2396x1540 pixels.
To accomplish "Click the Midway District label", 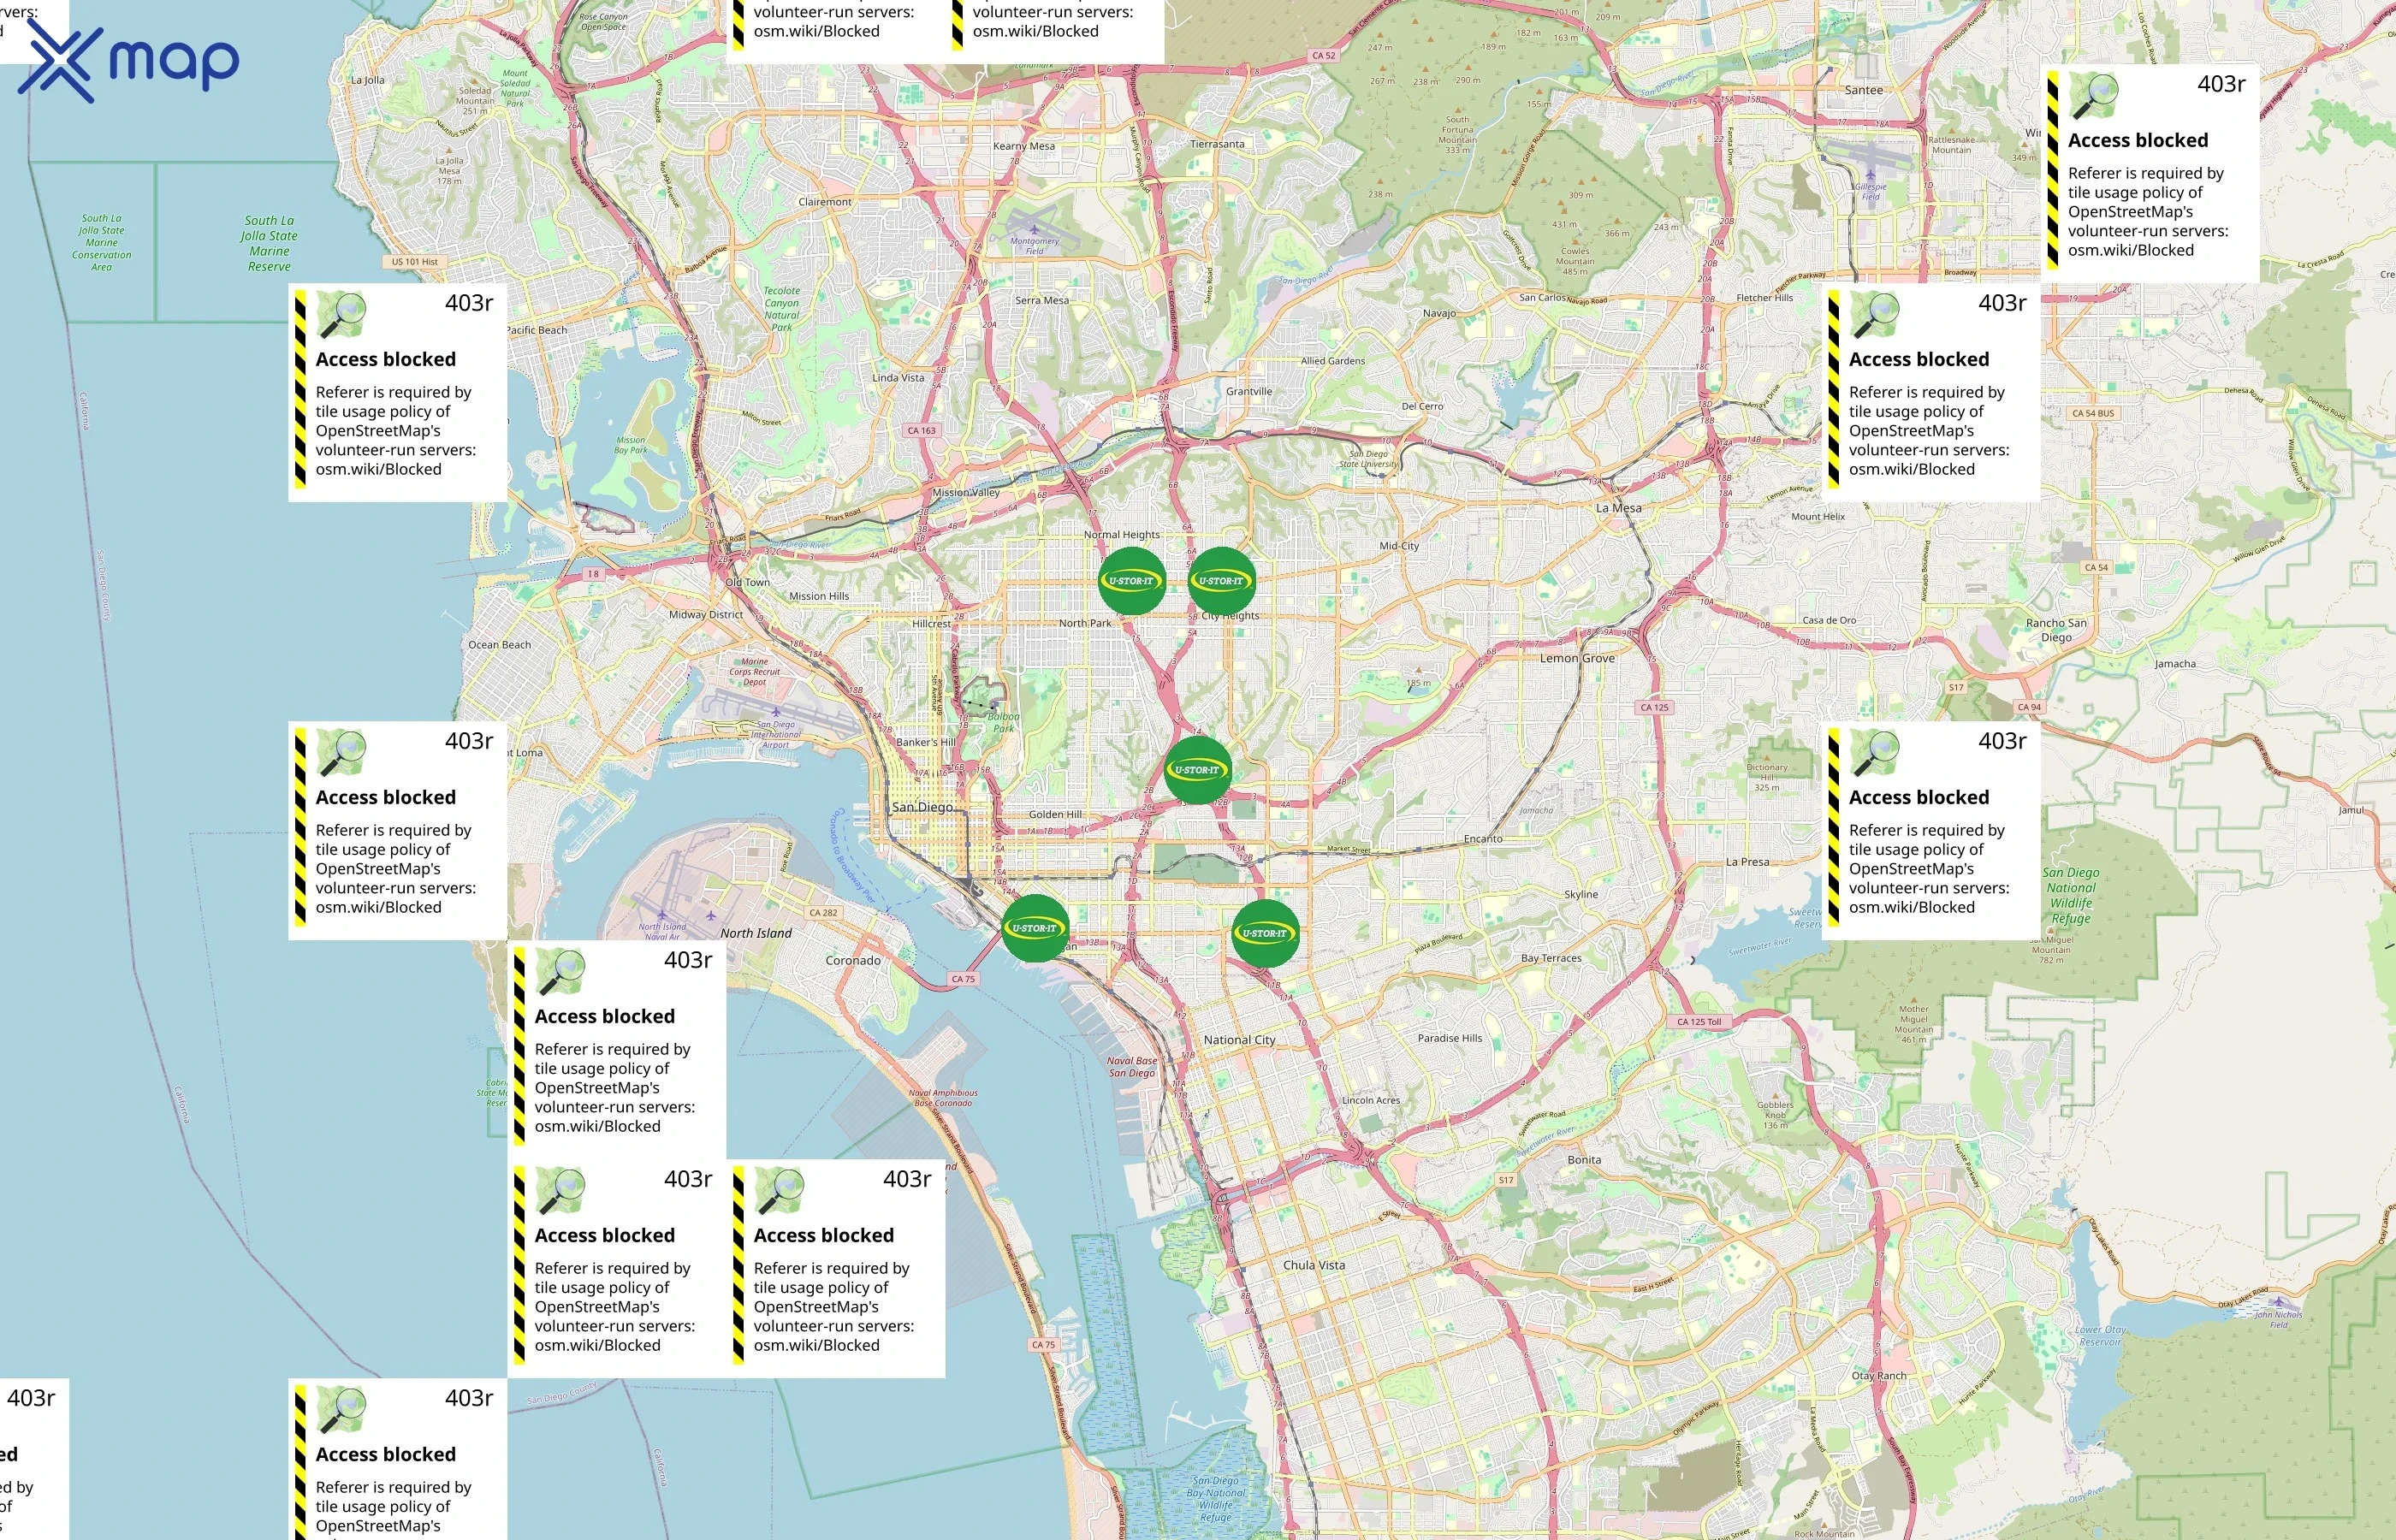I will [x=706, y=615].
